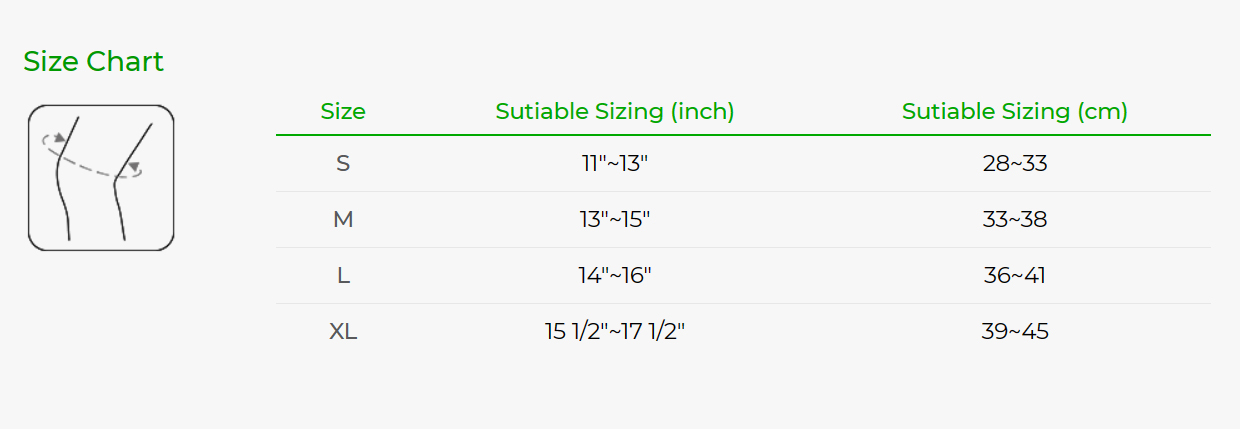This screenshot has width=1240, height=429.
Task: Click the 13"~15" inch value
Action: click(x=615, y=219)
